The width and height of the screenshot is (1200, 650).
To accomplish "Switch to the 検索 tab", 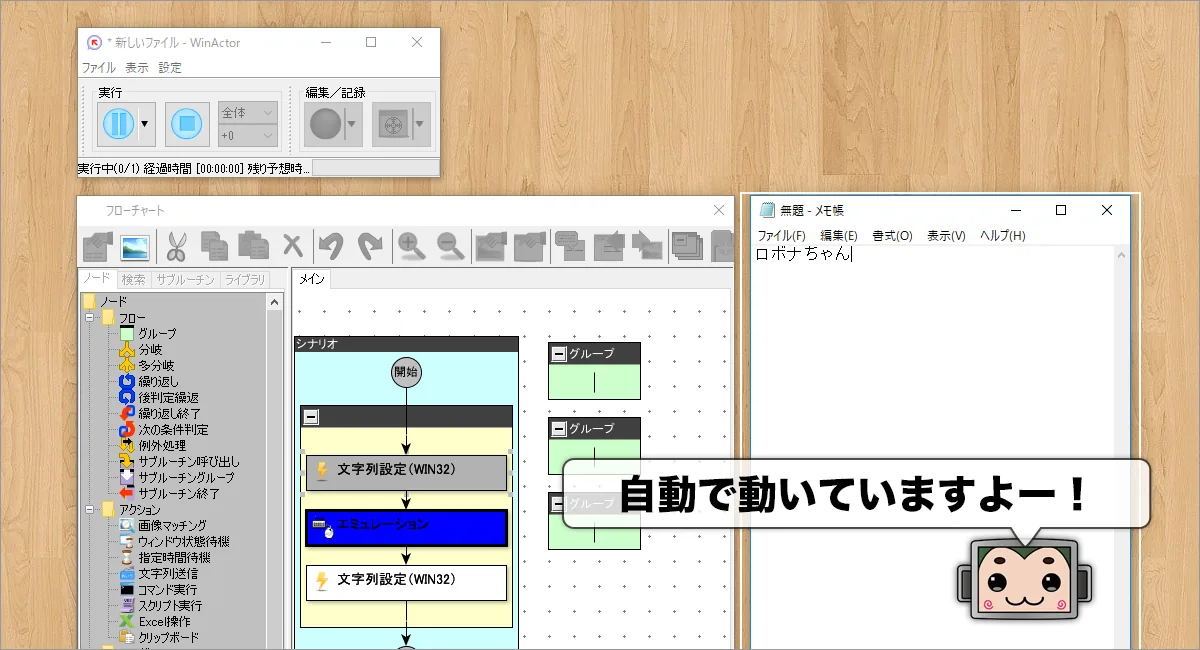I will click(132, 279).
